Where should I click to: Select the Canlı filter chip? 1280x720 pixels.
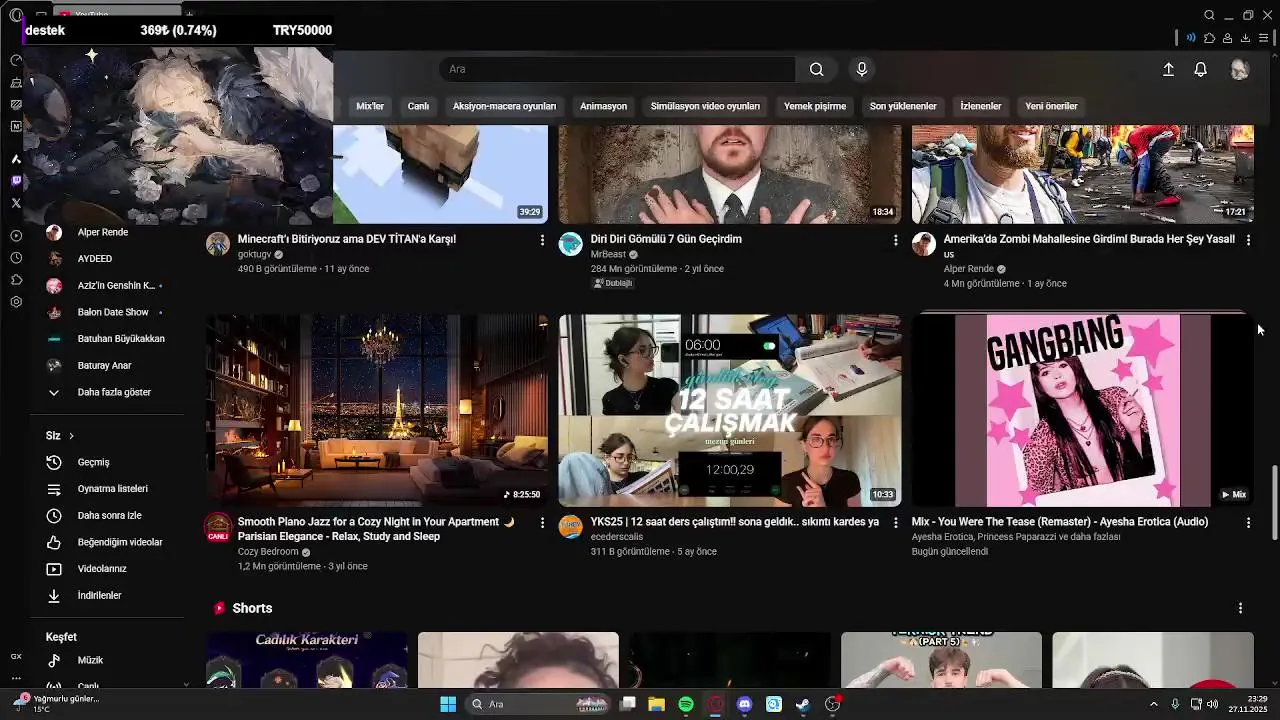coord(418,106)
